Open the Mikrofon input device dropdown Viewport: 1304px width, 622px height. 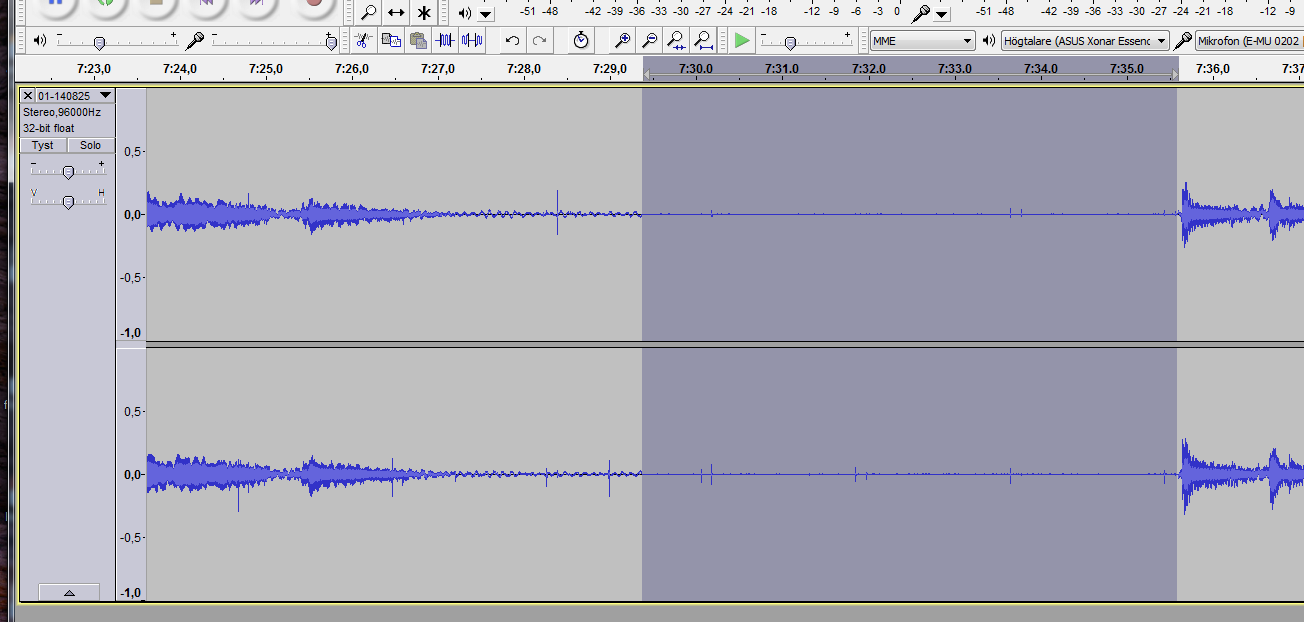click(1249, 41)
